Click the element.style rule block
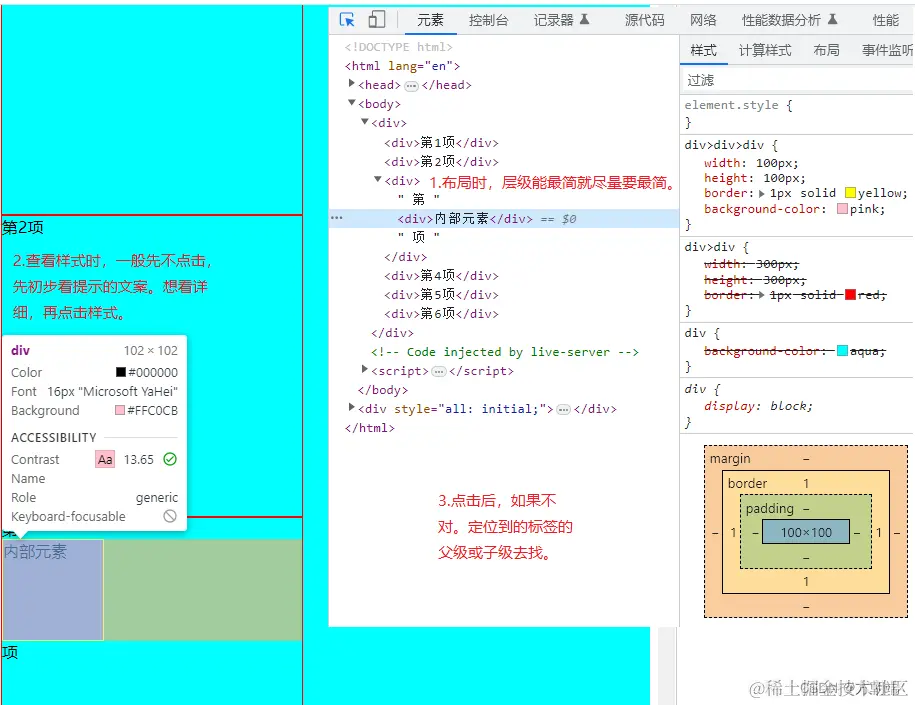 [x=797, y=114]
